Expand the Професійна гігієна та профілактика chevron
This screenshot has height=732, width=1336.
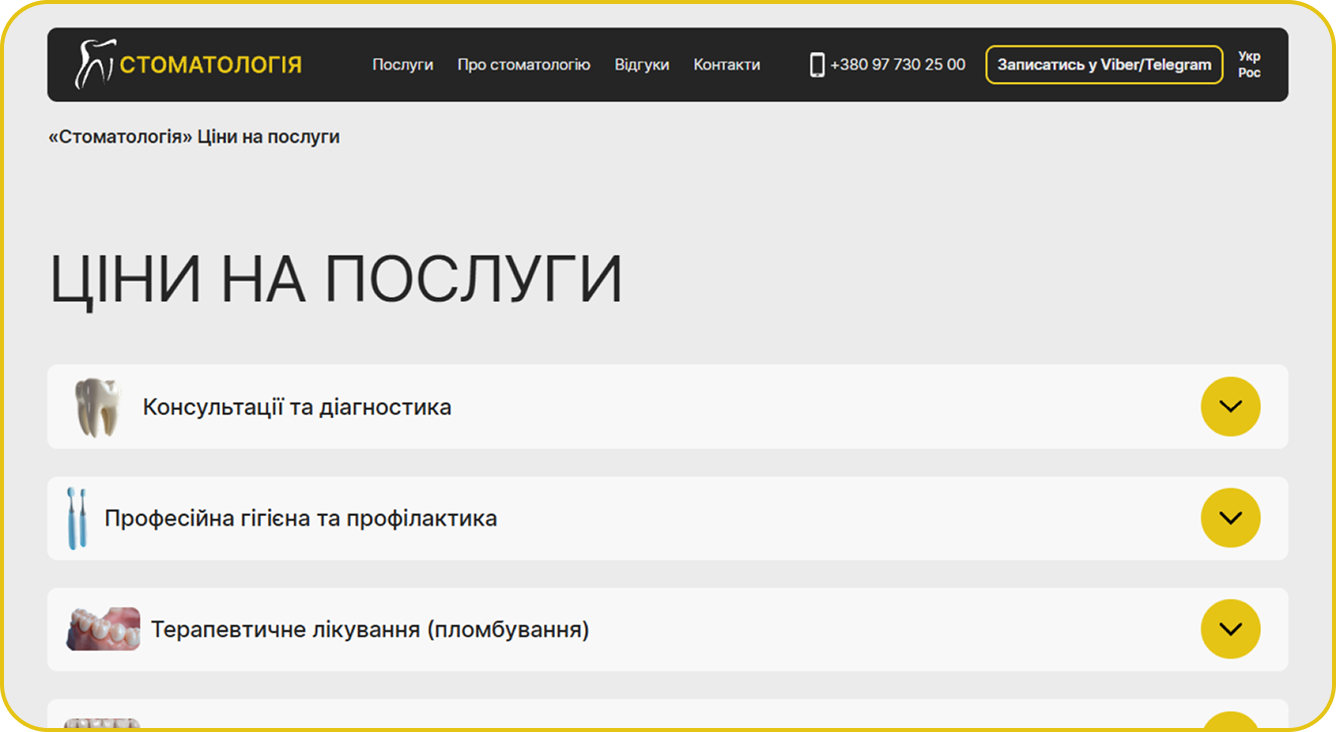[x=1230, y=518]
